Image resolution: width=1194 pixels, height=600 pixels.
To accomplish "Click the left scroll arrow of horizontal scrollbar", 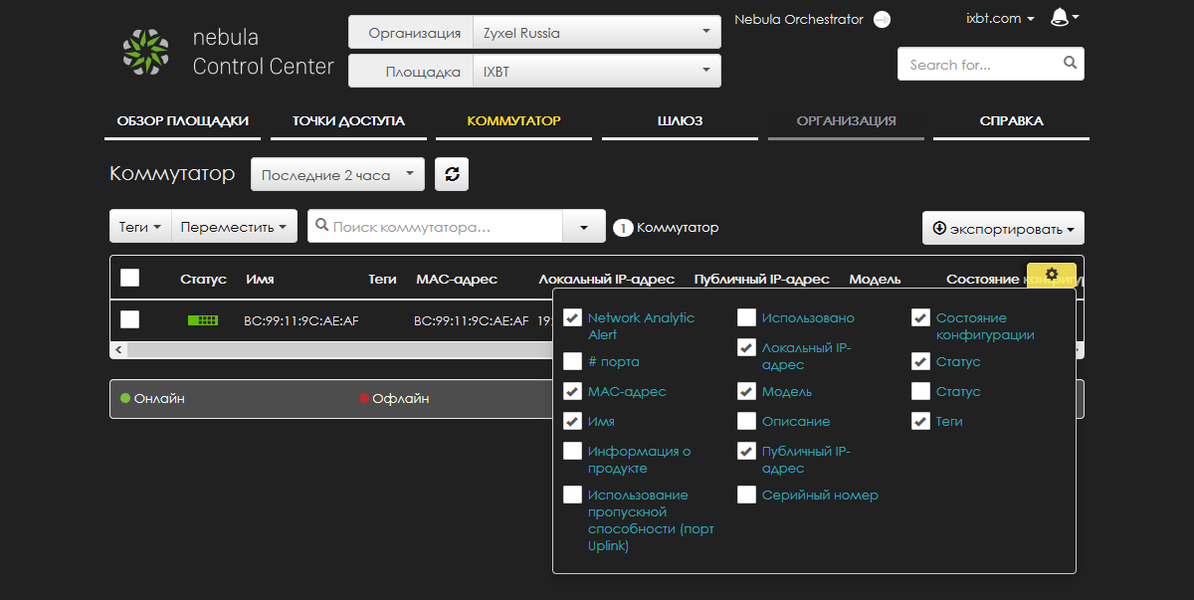I will [117, 350].
